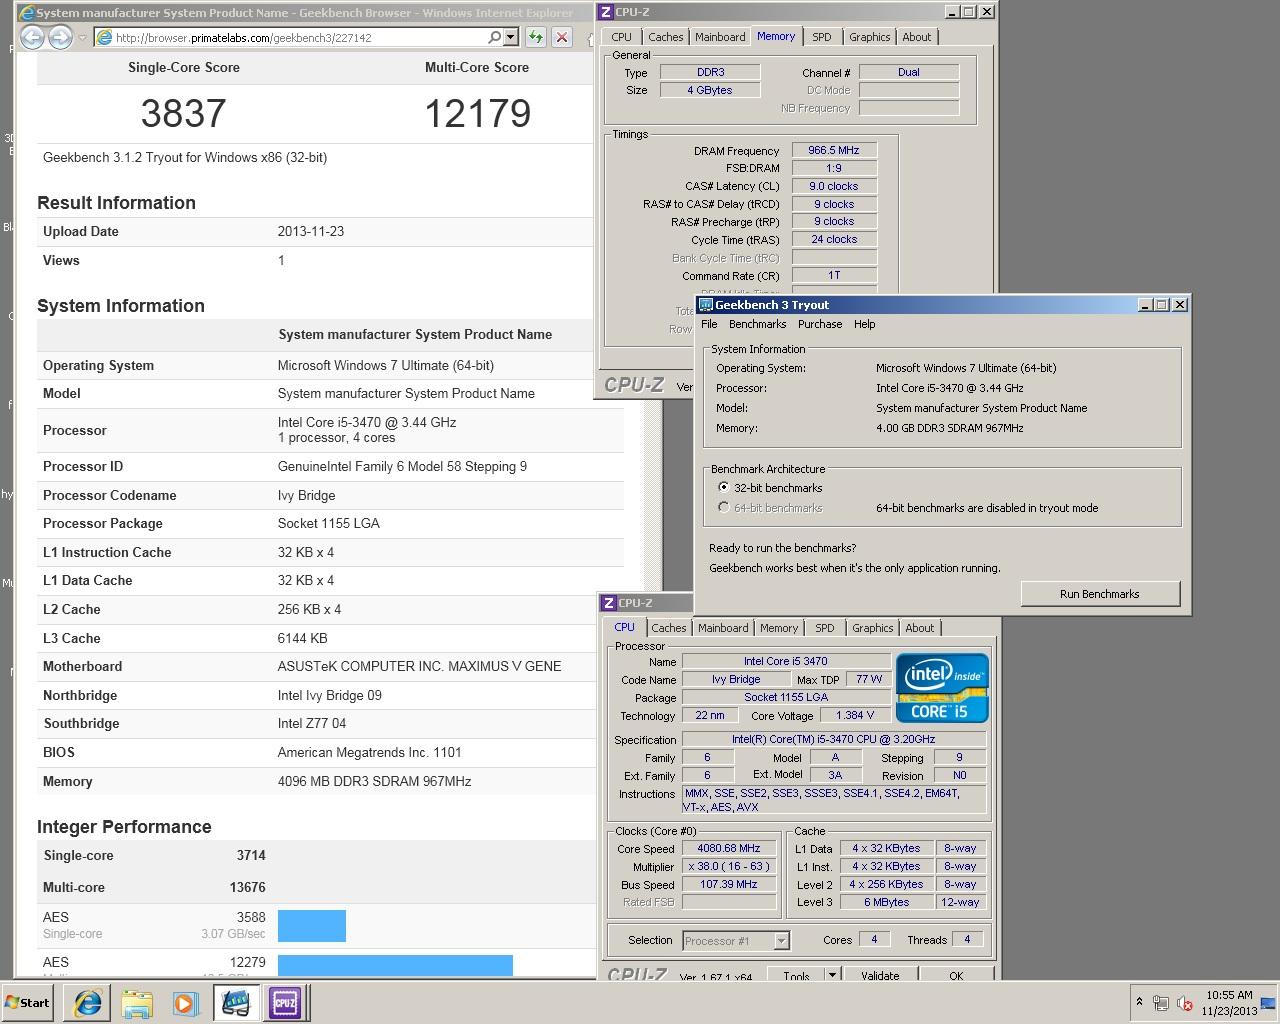Click the Show Desktop icon in tray corner
Screen dimensions: 1280x1024
pyautogui.click(x=1268, y=1003)
